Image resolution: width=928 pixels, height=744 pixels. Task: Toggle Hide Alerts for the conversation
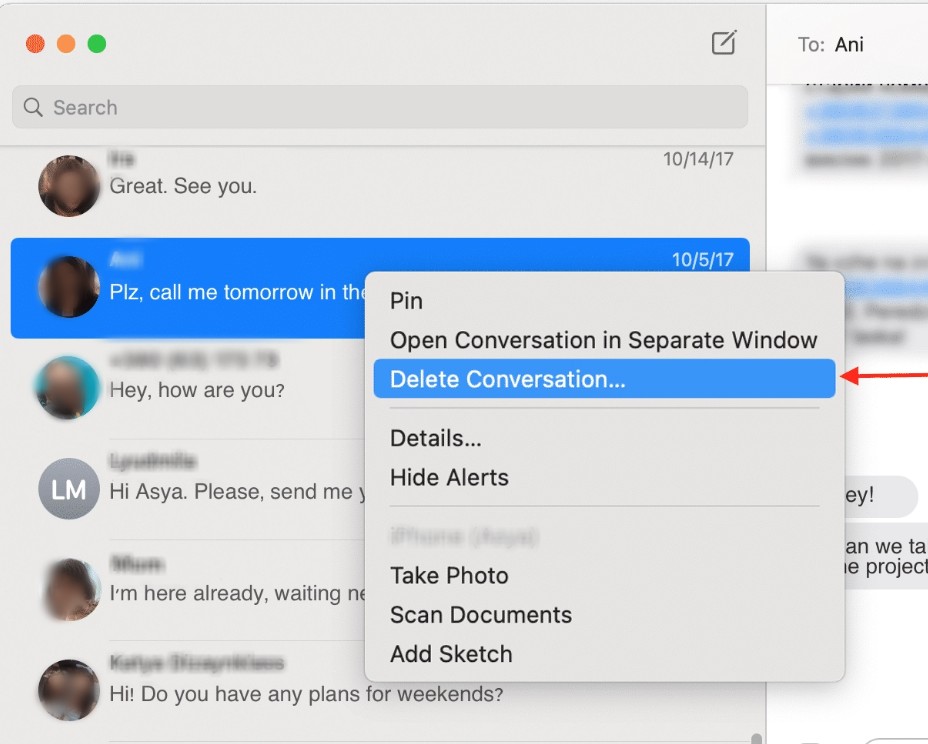pyautogui.click(x=450, y=477)
